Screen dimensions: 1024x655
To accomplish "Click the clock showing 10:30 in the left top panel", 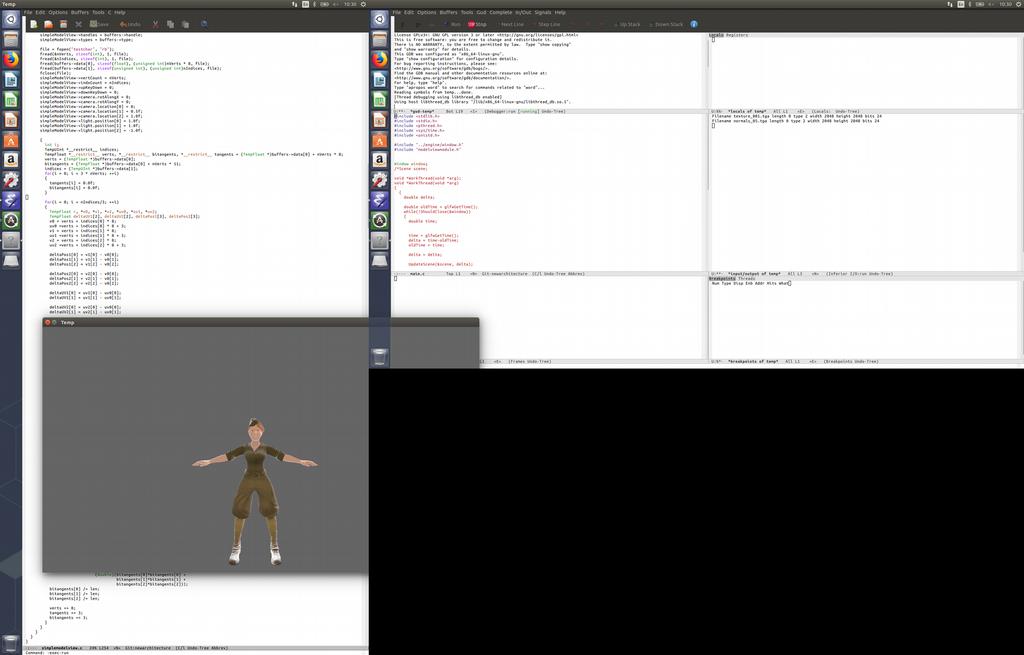I will (x=350, y=4).
